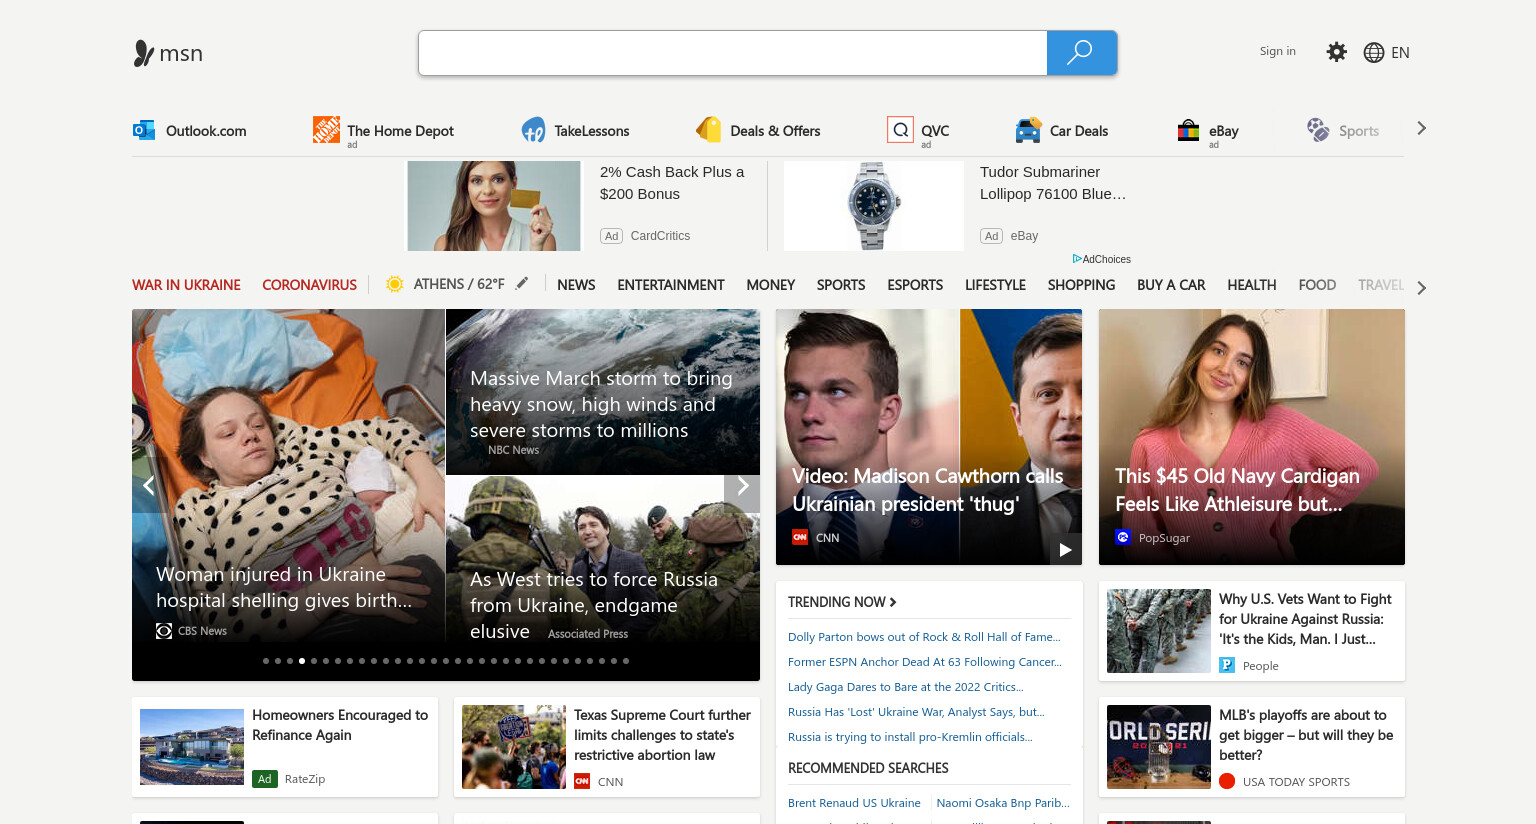Open the TakeLessons shortcut icon
The width and height of the screenshot is (1536, 824).
tap(533, 130)
